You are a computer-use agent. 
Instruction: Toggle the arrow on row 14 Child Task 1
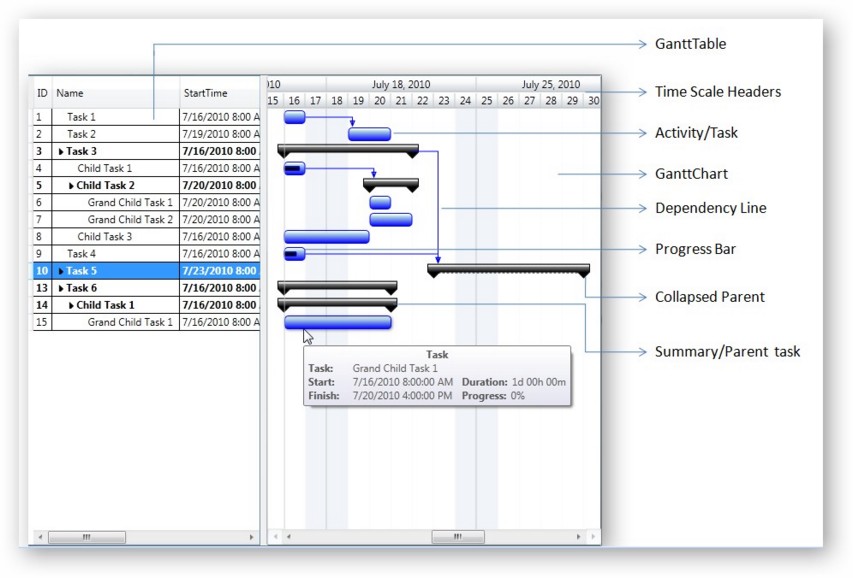(72, 305)
